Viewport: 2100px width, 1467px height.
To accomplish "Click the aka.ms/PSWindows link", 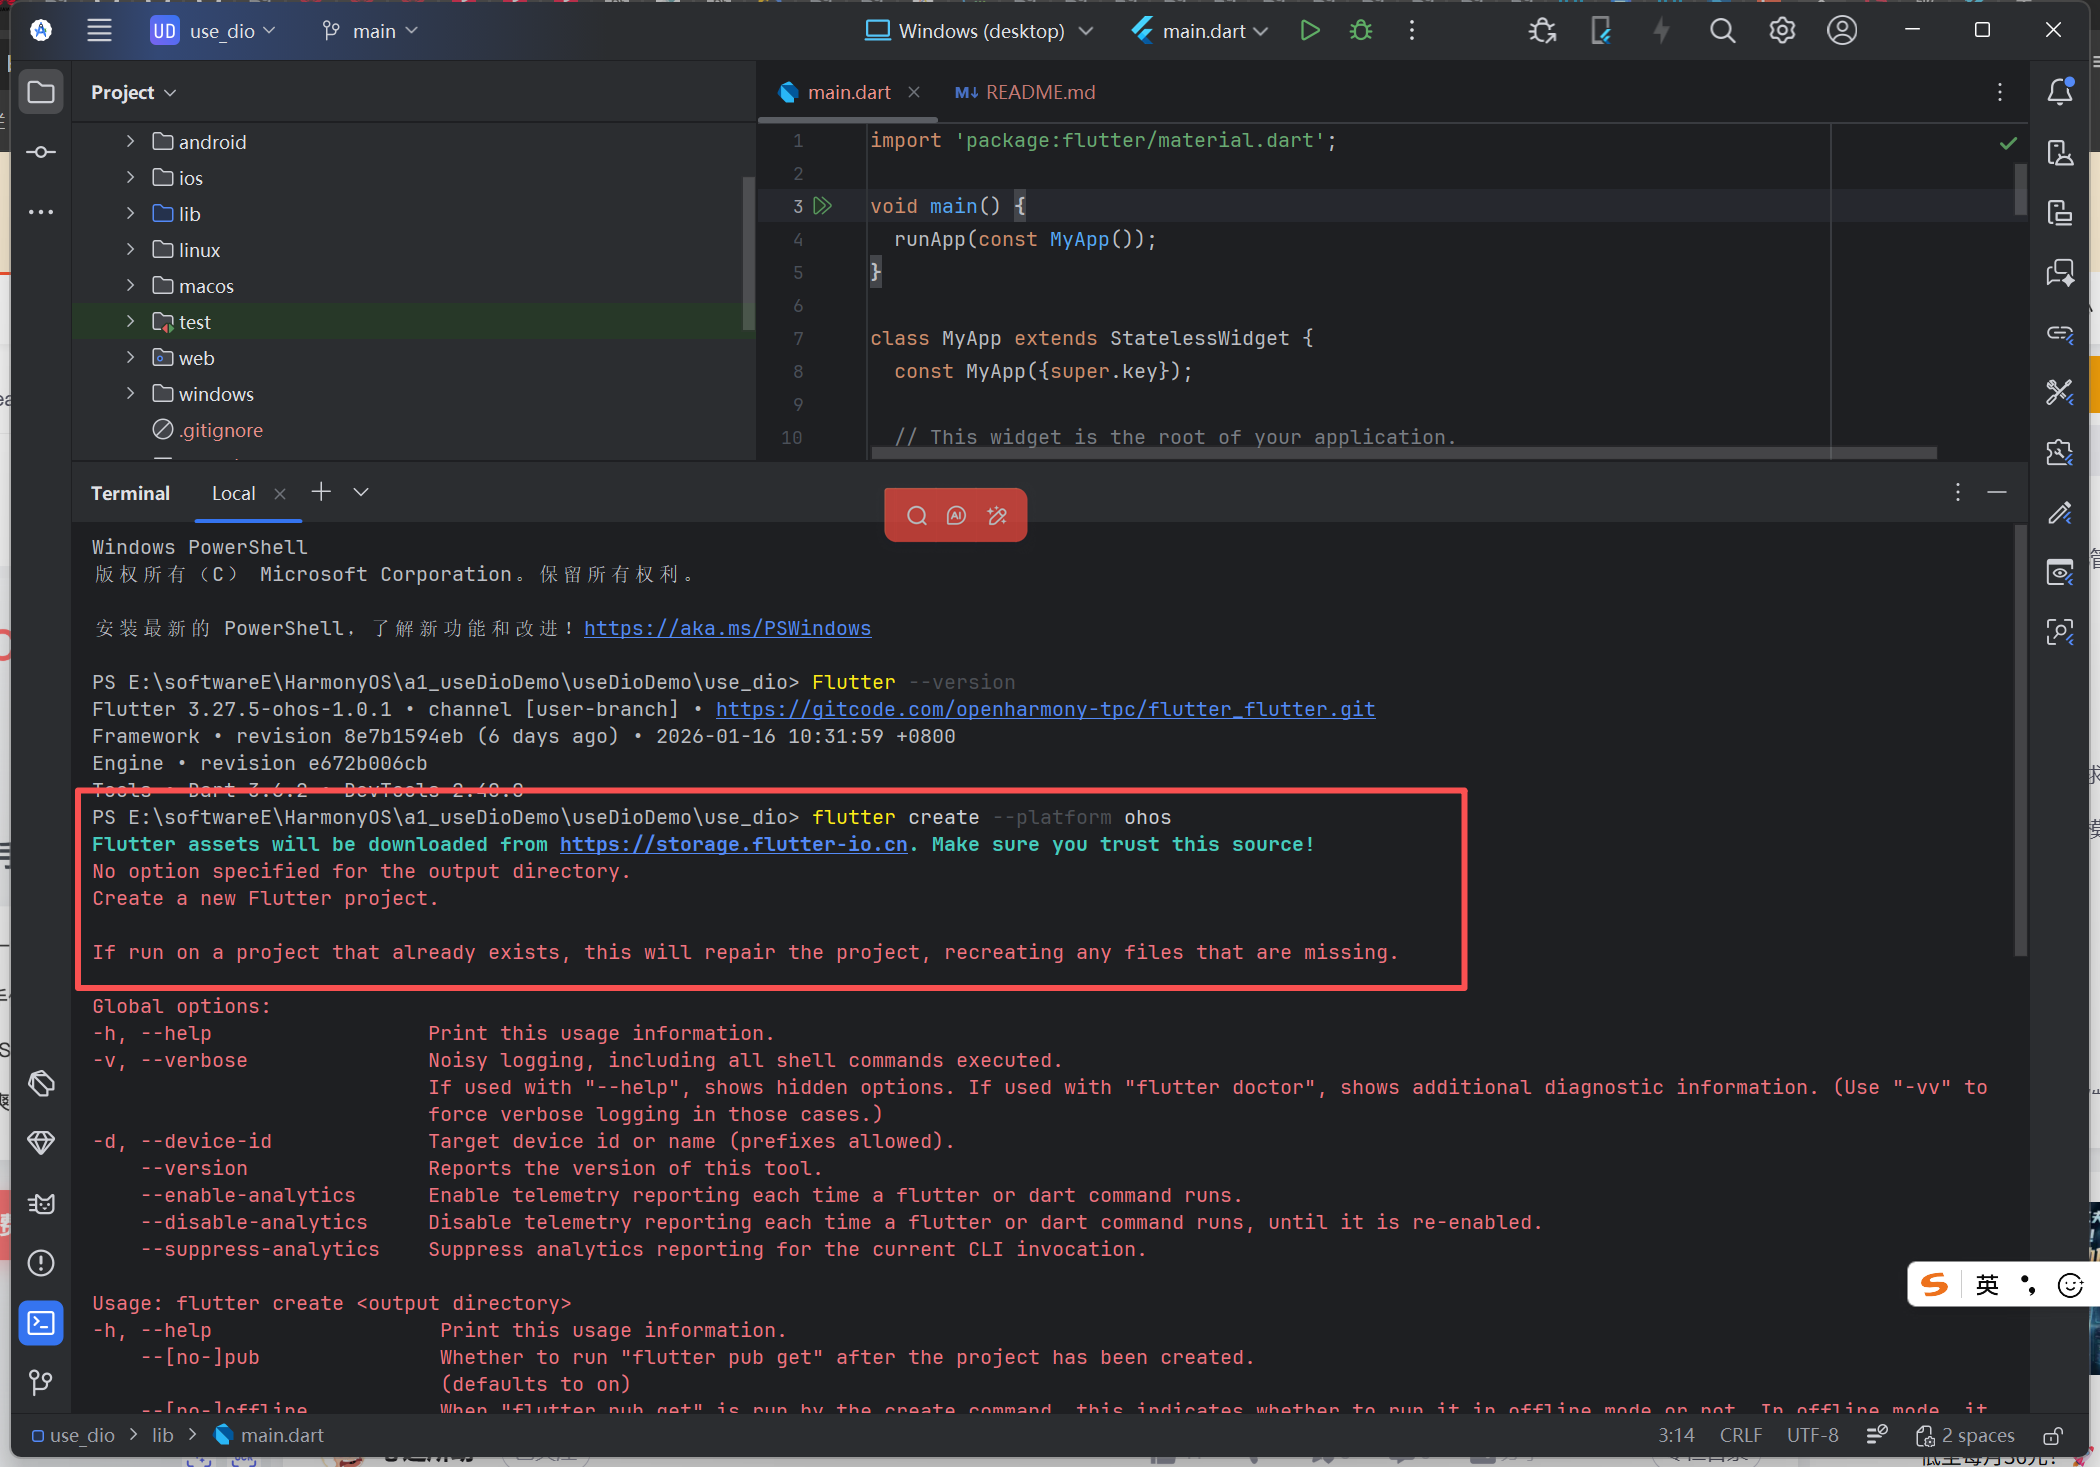I will [x=727, y=628].
